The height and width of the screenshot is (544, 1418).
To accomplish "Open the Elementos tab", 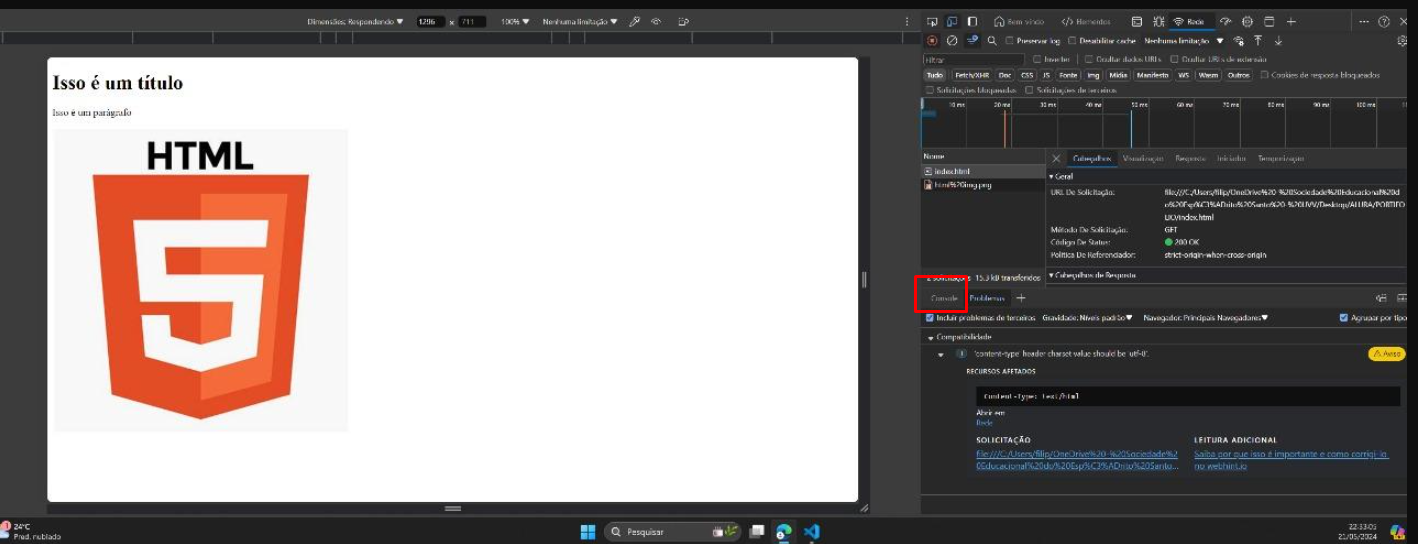I will click(x=1086, y=21).
